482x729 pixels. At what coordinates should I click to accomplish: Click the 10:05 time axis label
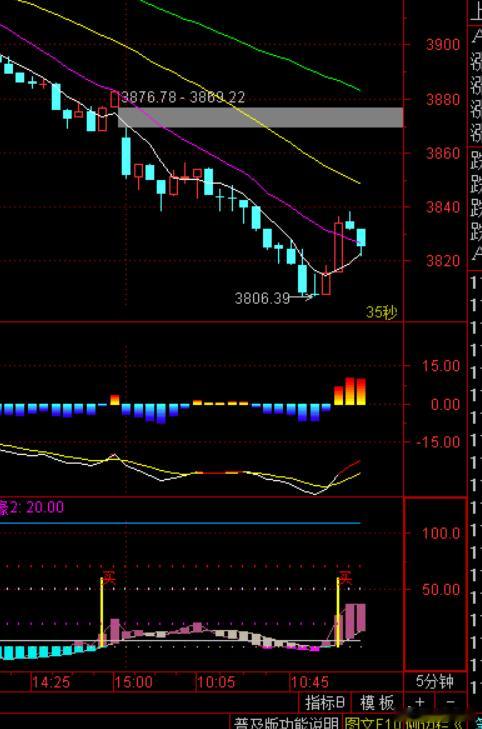215,682
